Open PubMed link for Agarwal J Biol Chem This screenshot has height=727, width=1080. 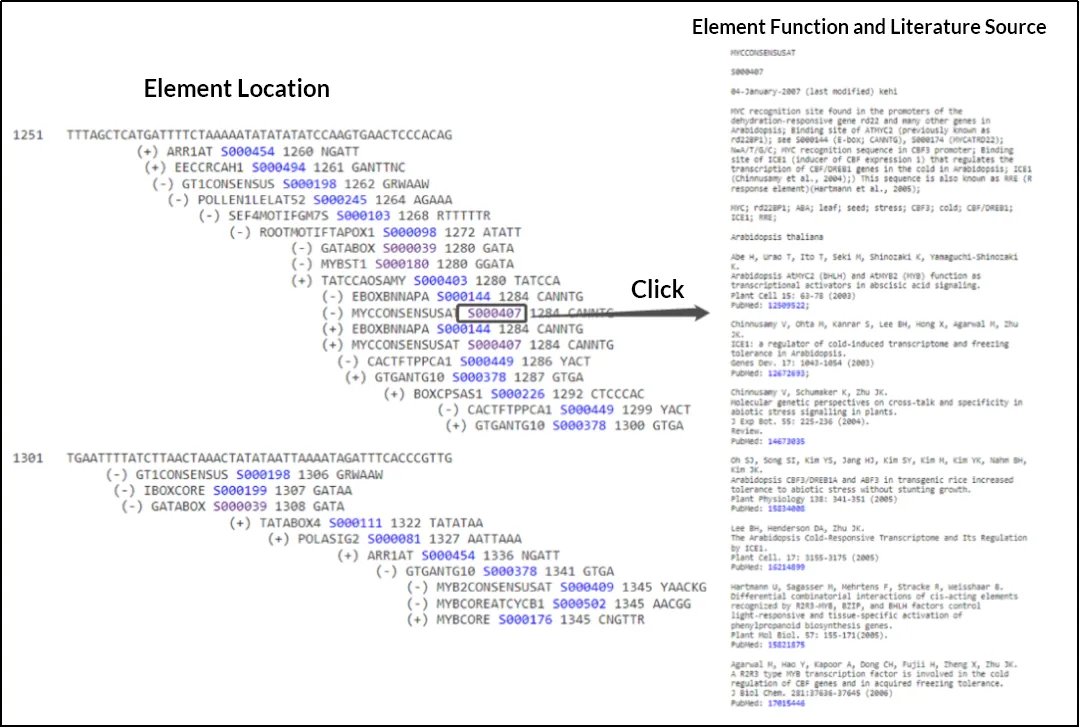click(786, 704)
